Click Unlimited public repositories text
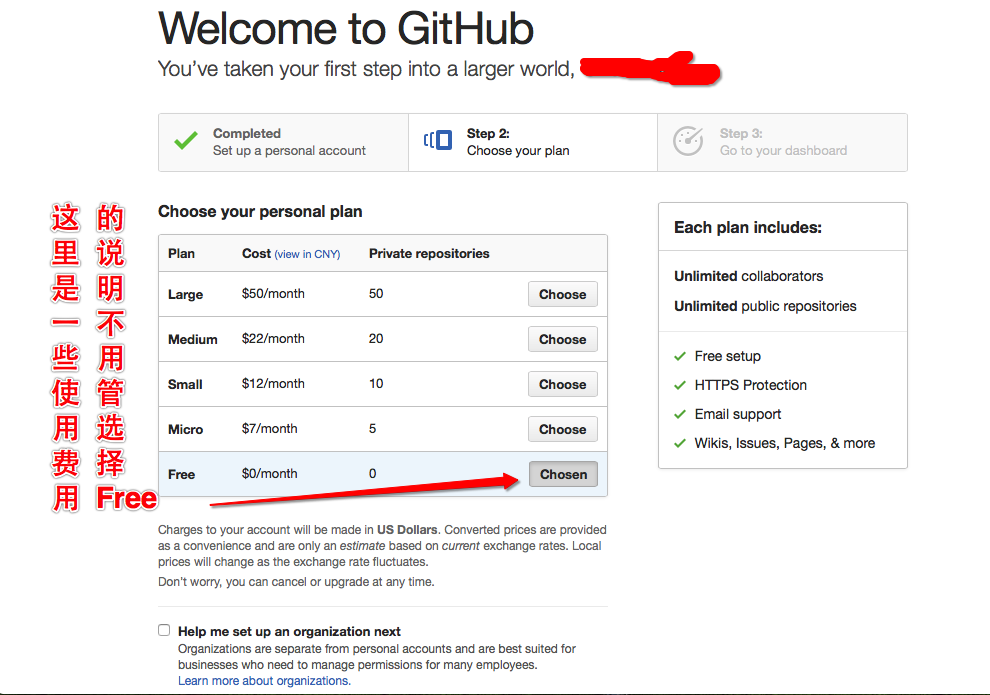Screen dimensions: 990x695 pos(765,306)
